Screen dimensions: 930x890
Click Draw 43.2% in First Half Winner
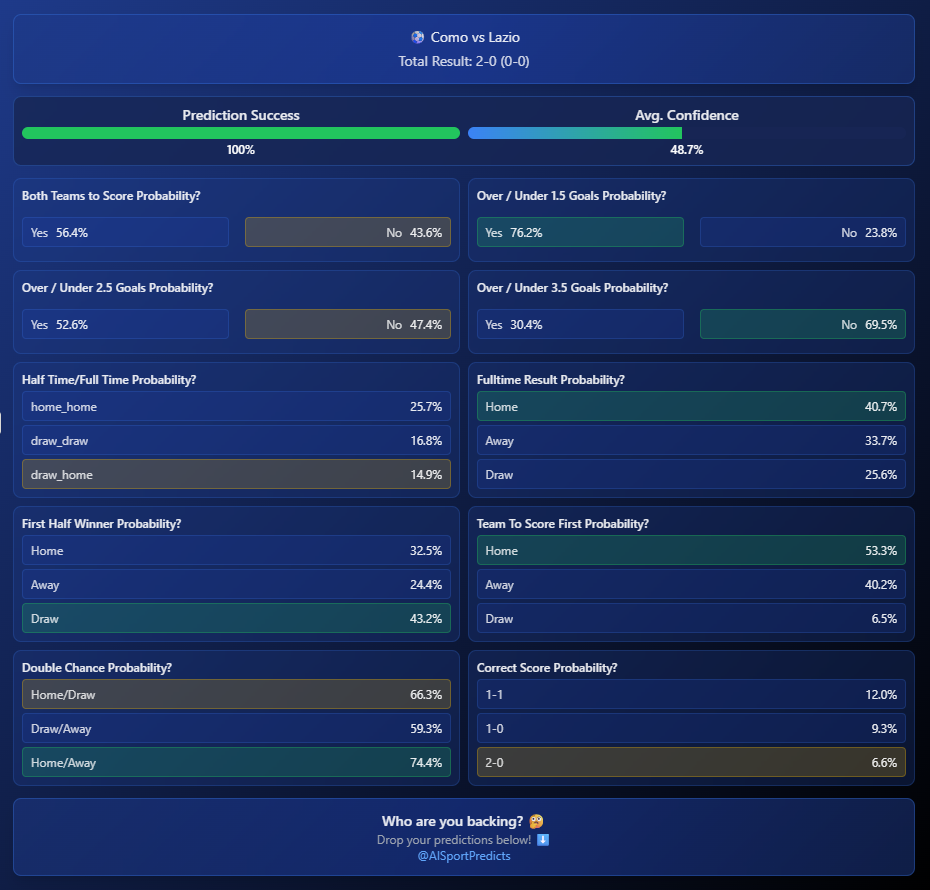[236, 618]
